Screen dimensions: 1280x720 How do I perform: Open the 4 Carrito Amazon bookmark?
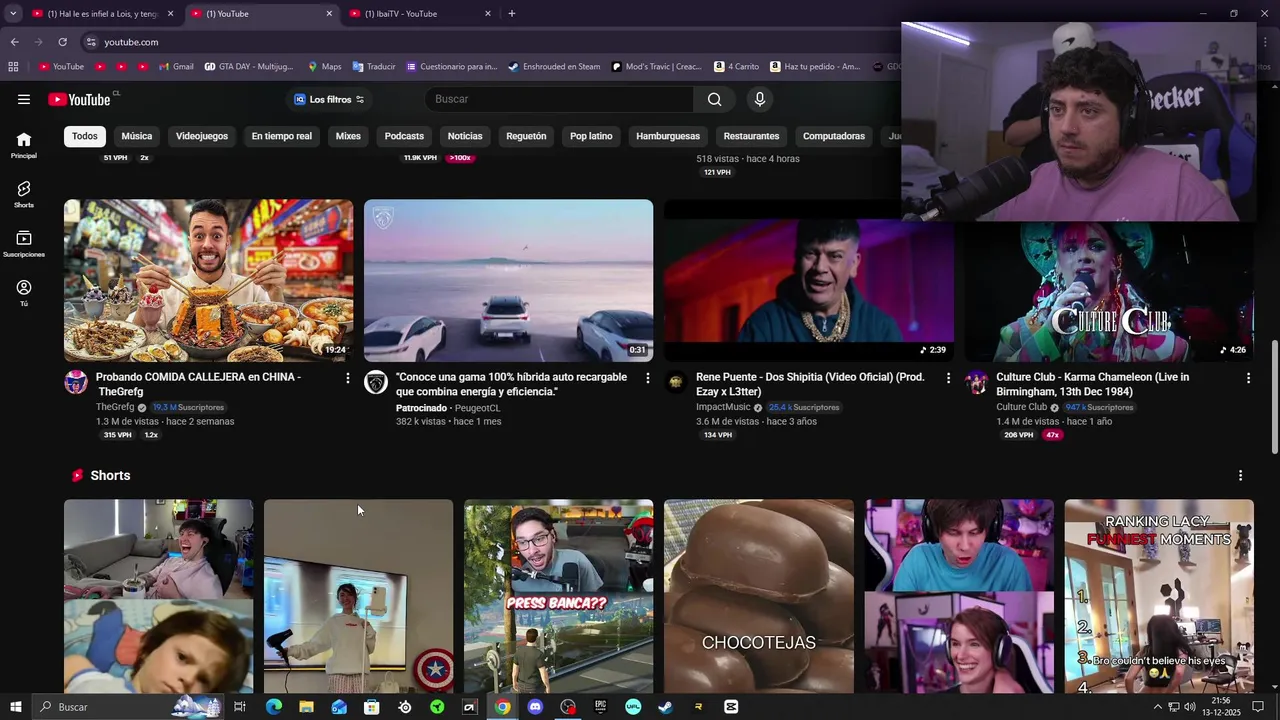click(736, 67)
